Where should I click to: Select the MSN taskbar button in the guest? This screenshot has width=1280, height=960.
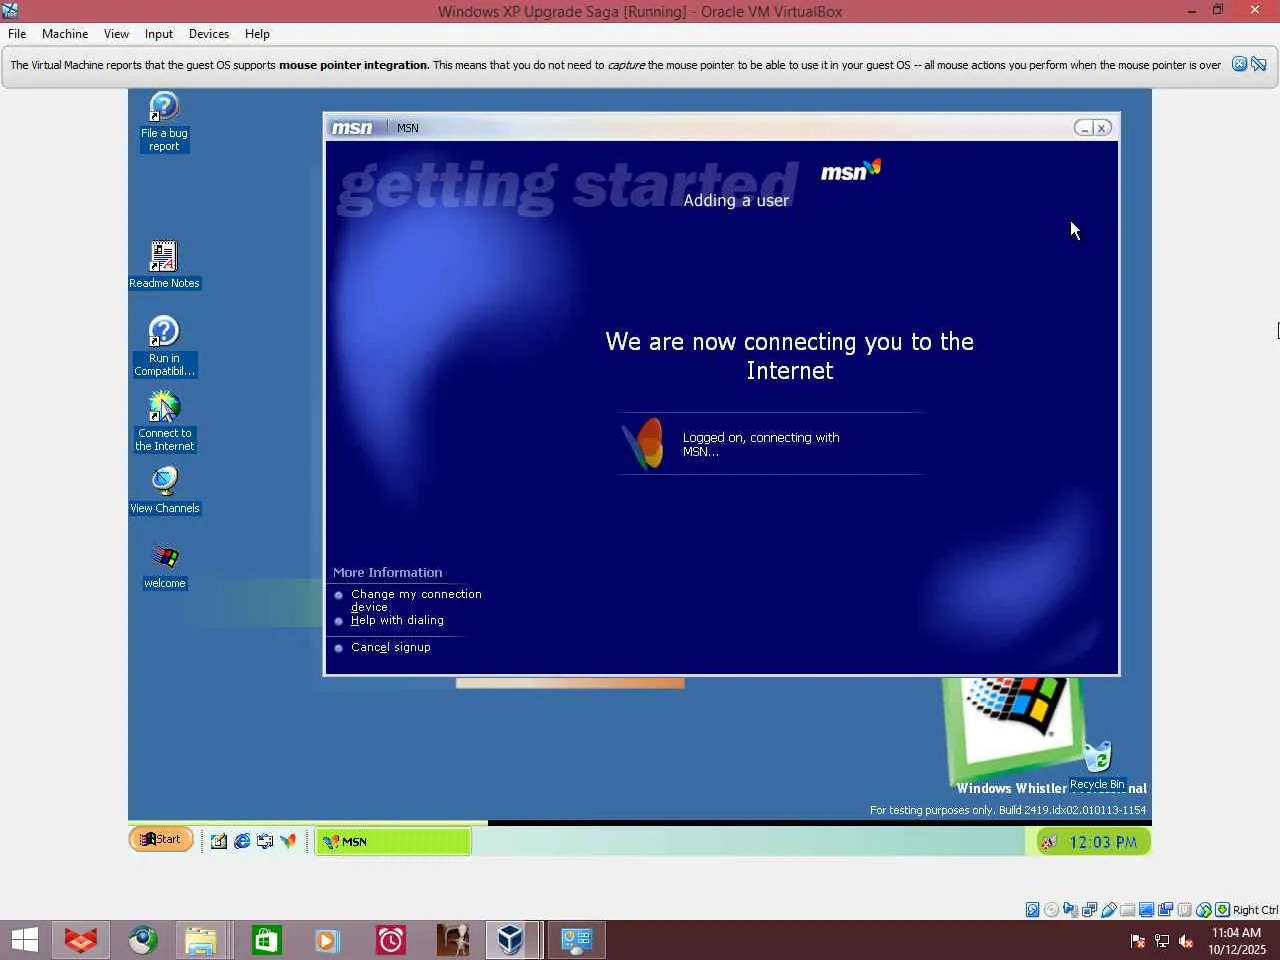point(393,842)
